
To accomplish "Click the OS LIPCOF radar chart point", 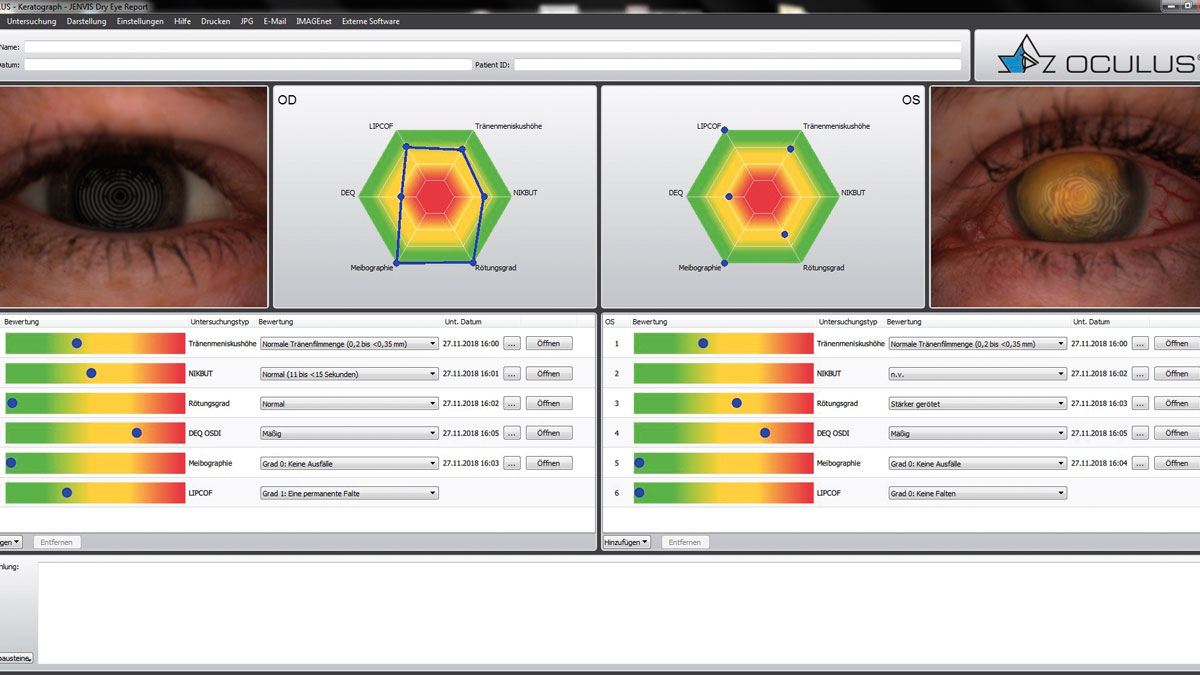I will (724, 130).
